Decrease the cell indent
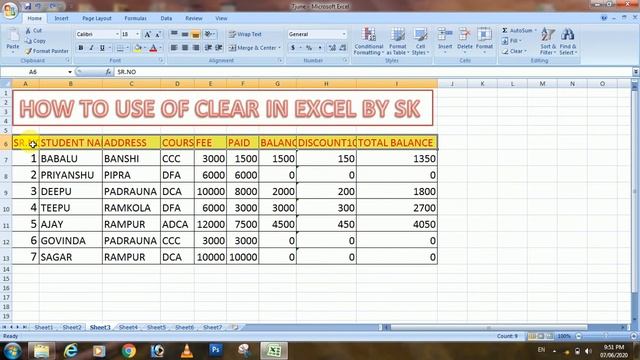This screenshot has height=360, width=640. pos(209,48)
